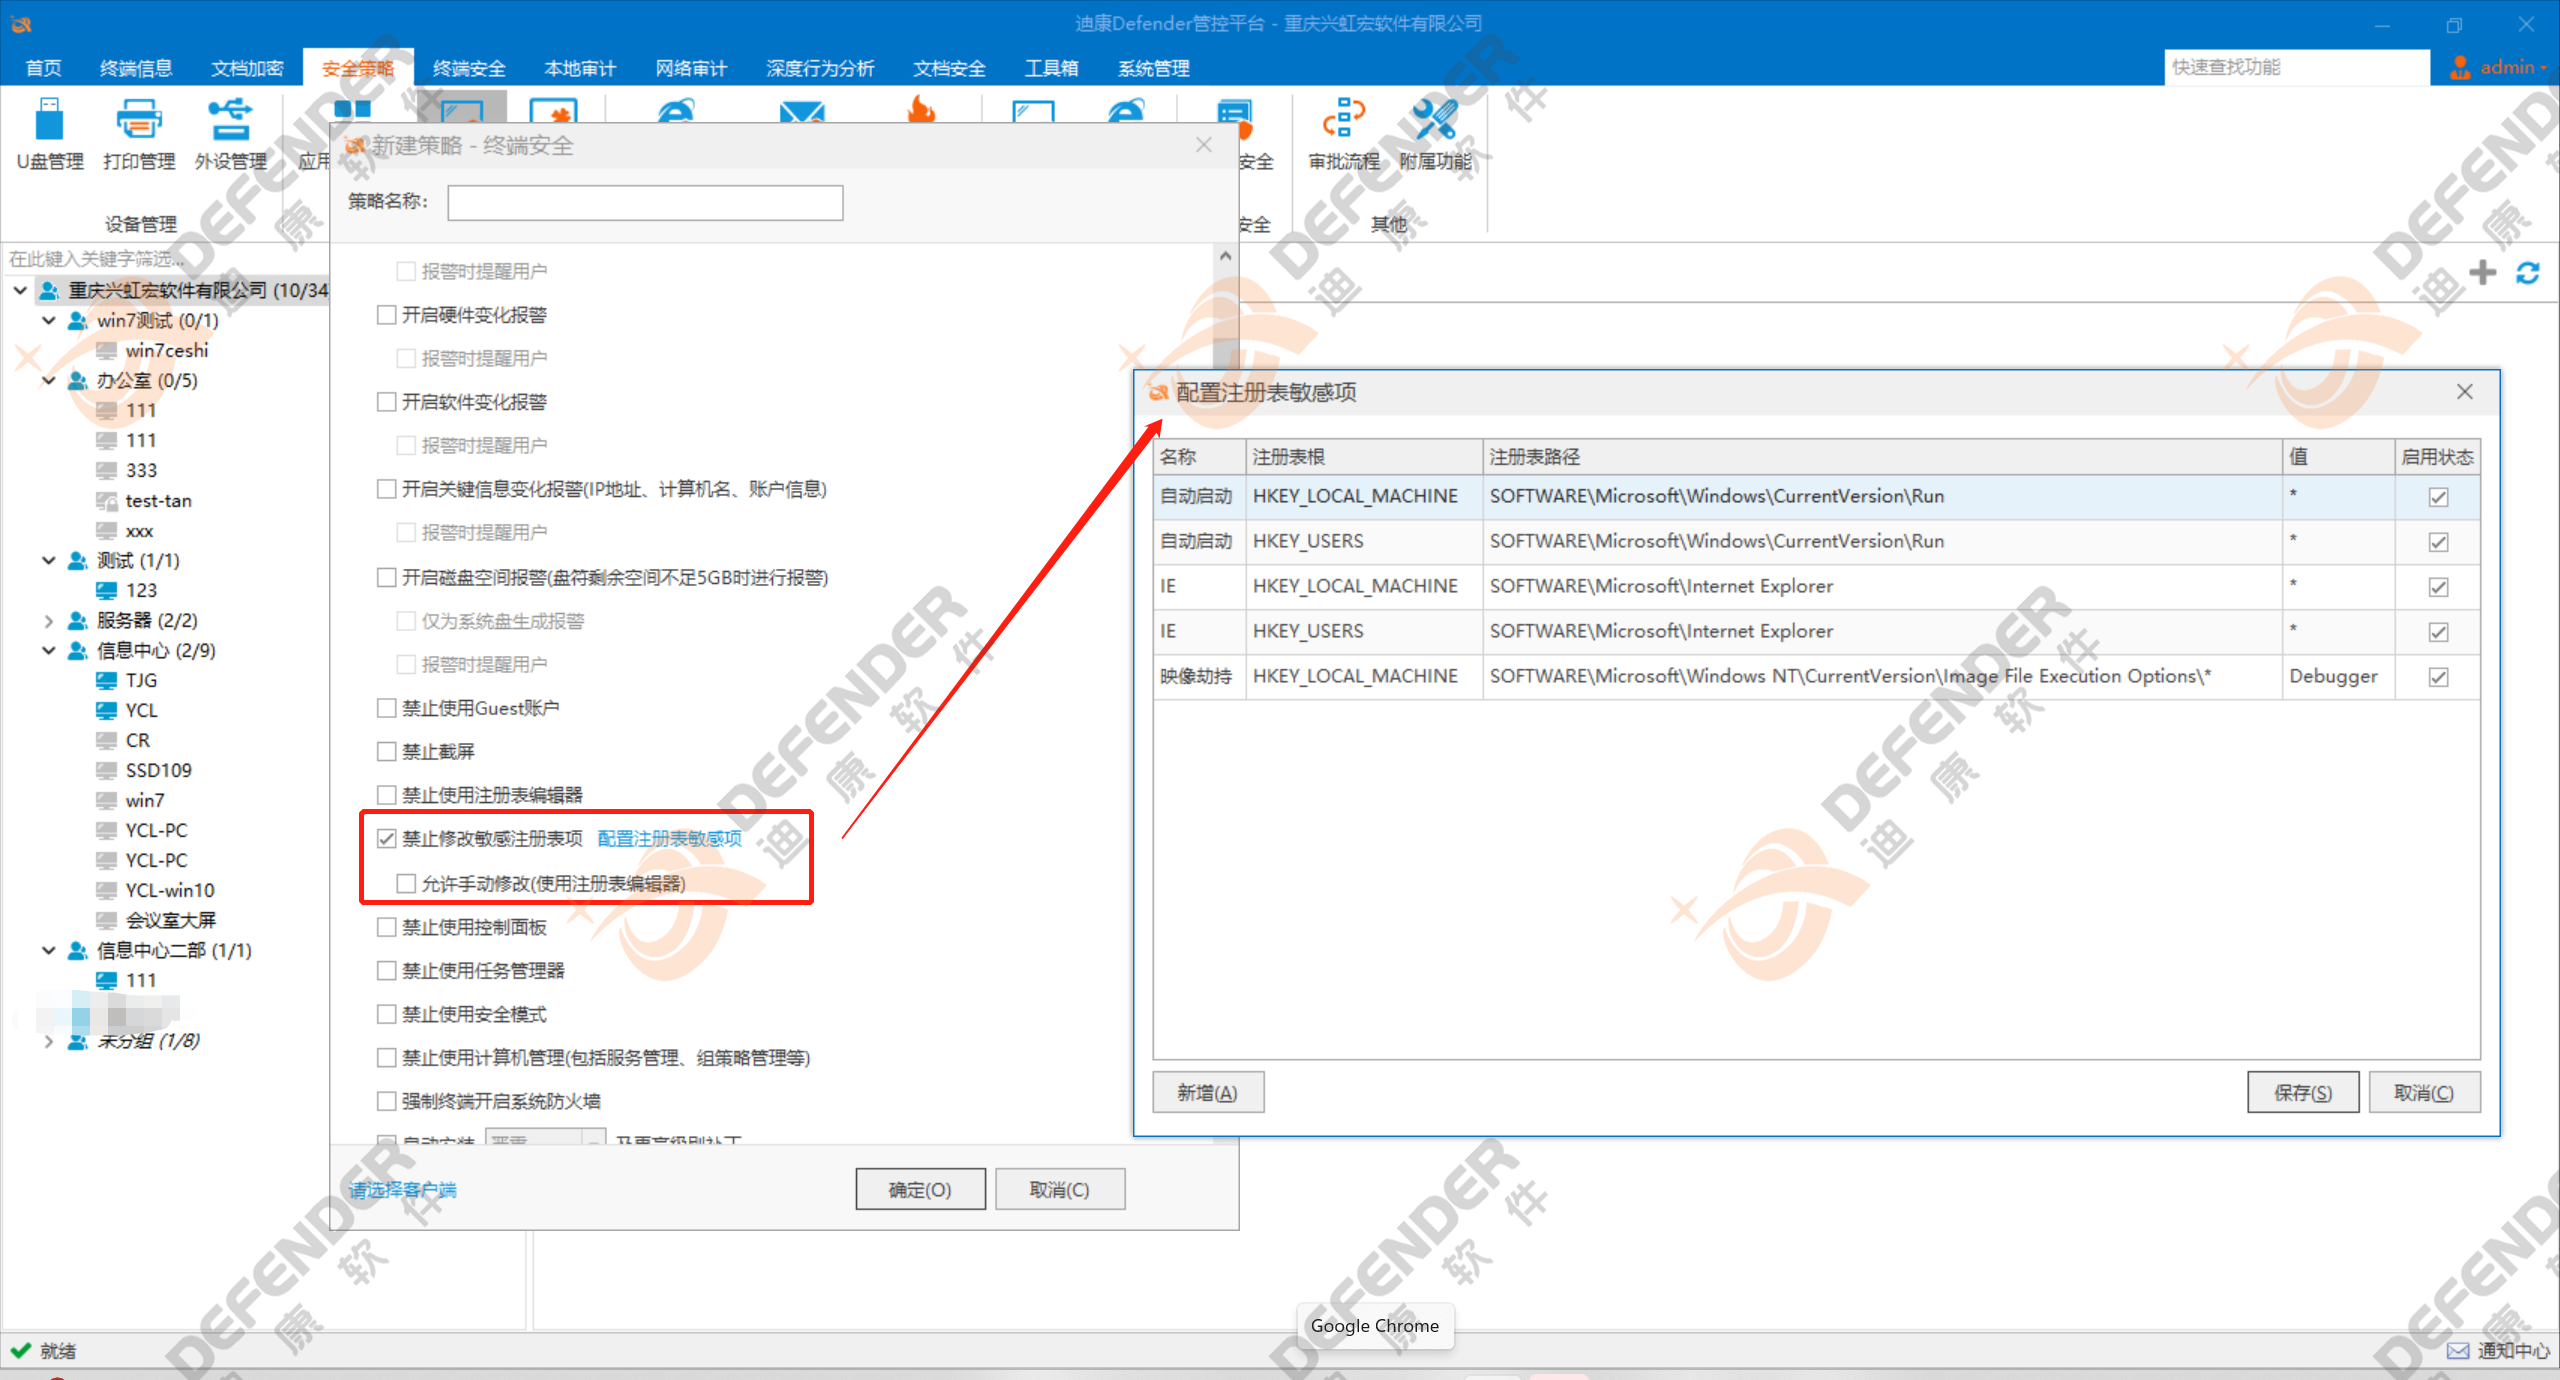Expand the 服务器 group

[x=48, y=621]
